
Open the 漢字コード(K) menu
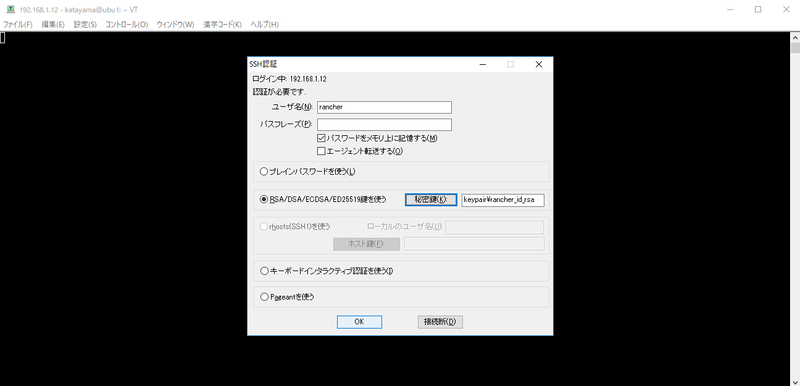click(222, 24)
